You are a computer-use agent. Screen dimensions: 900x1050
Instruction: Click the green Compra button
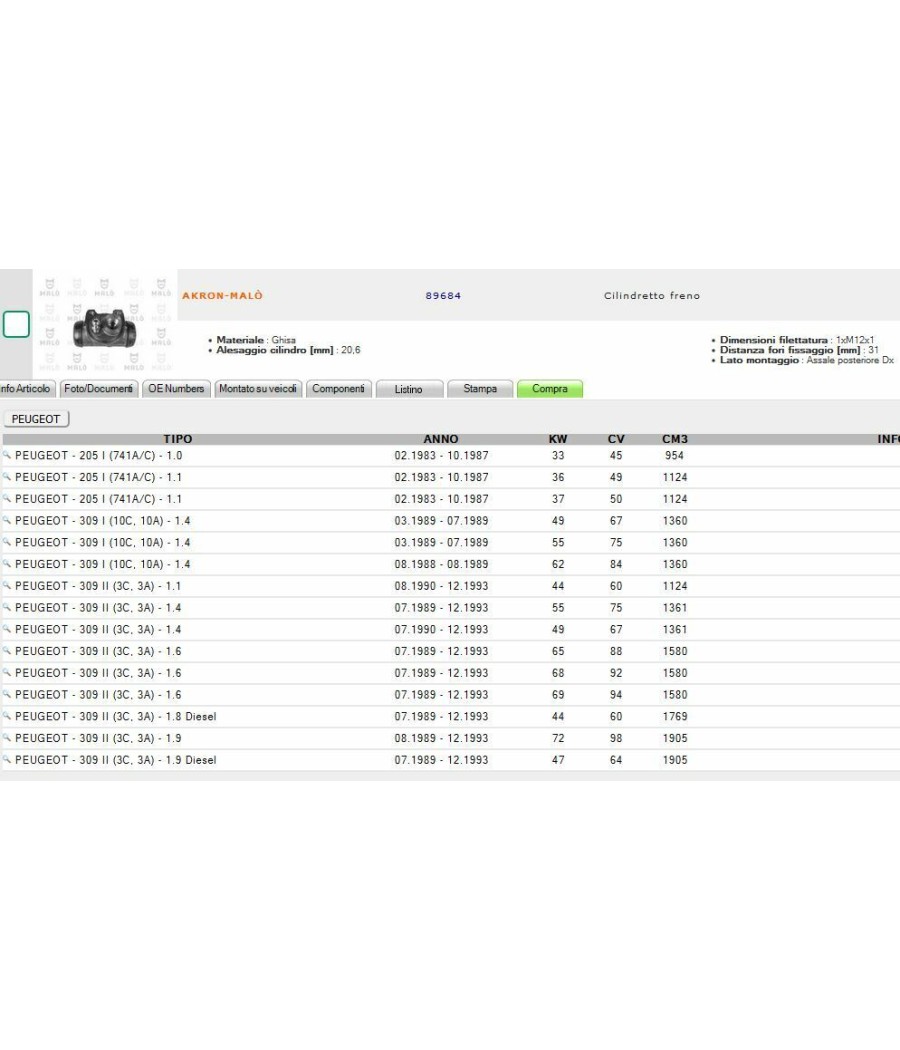point(550,389)
